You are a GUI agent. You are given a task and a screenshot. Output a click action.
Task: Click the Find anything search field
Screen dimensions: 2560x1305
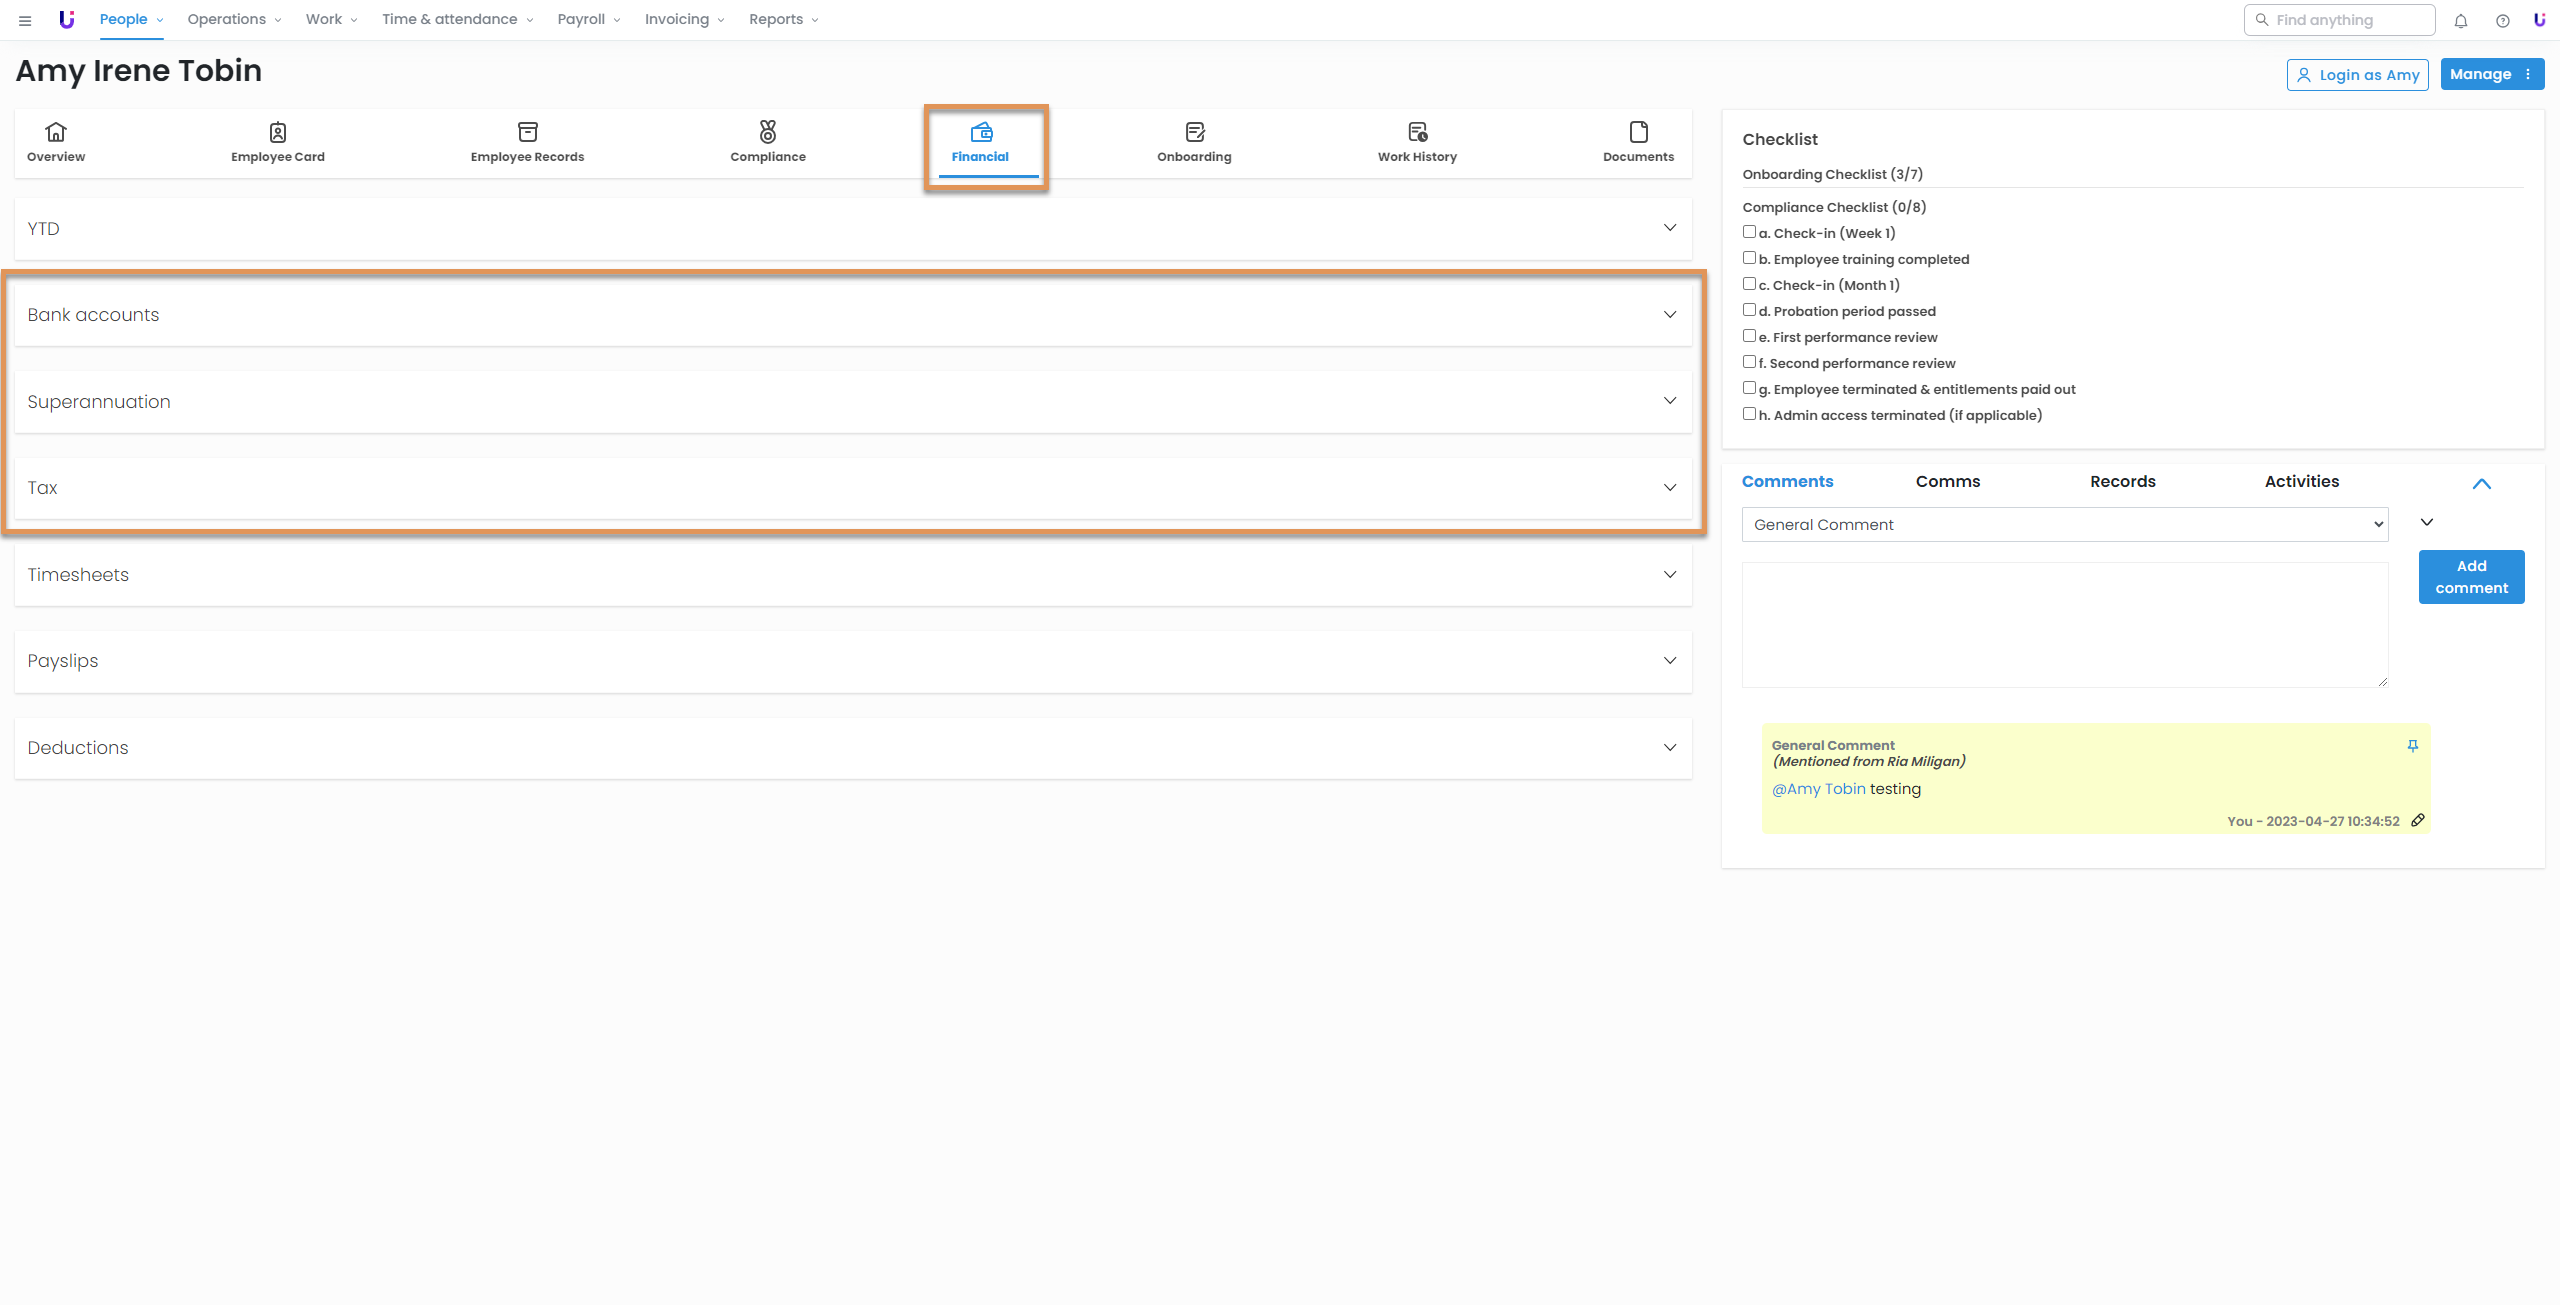click(2339, 20)
